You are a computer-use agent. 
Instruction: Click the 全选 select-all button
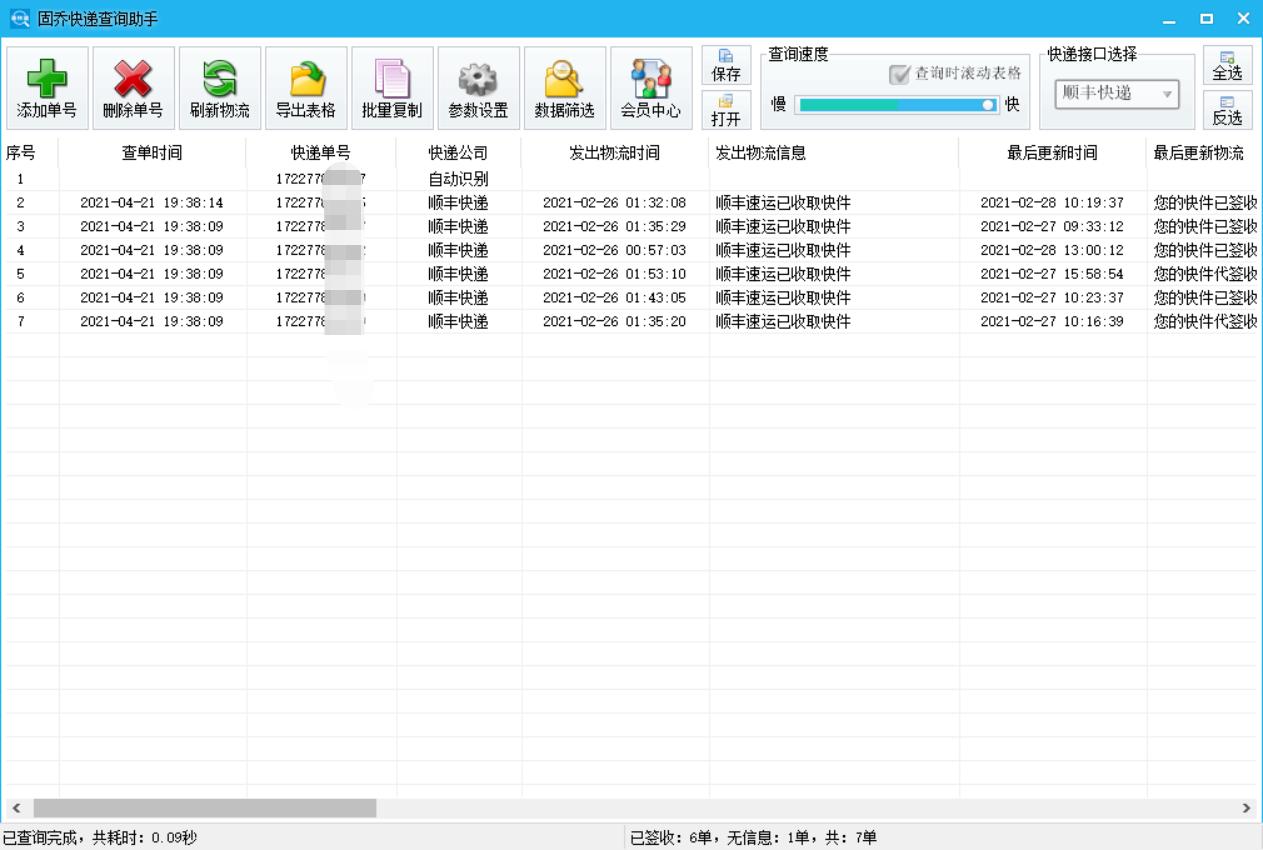[1227, 66]
